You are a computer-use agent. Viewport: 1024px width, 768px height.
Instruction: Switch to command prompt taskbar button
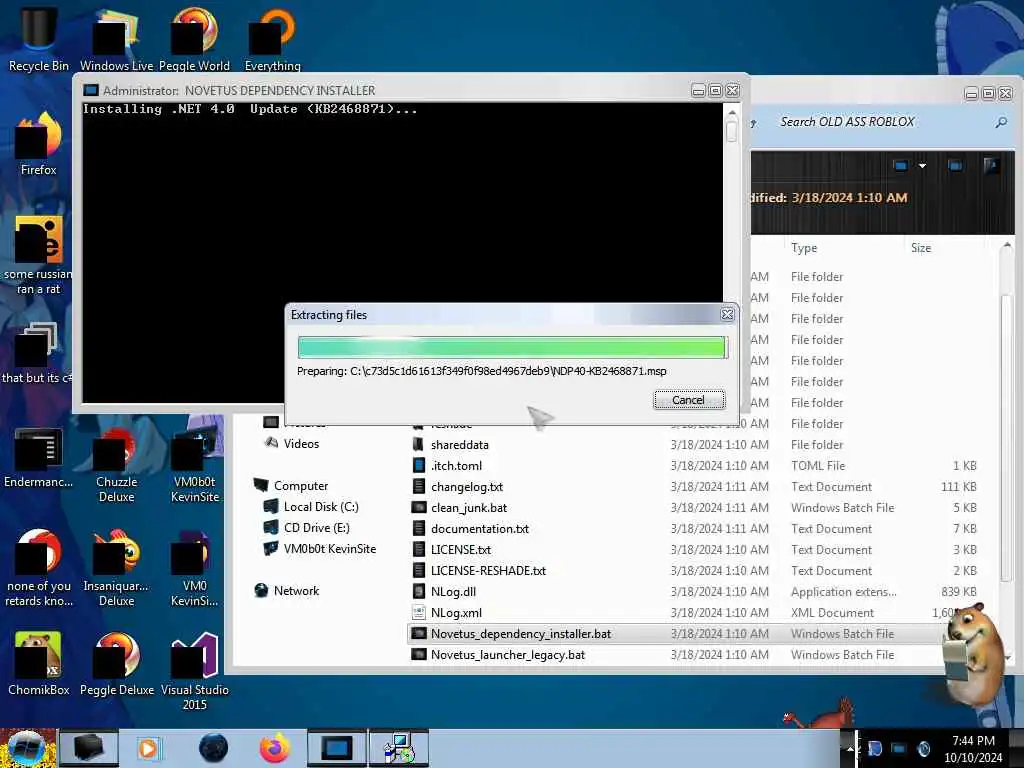pyautogui.click(x=336, y=748)
